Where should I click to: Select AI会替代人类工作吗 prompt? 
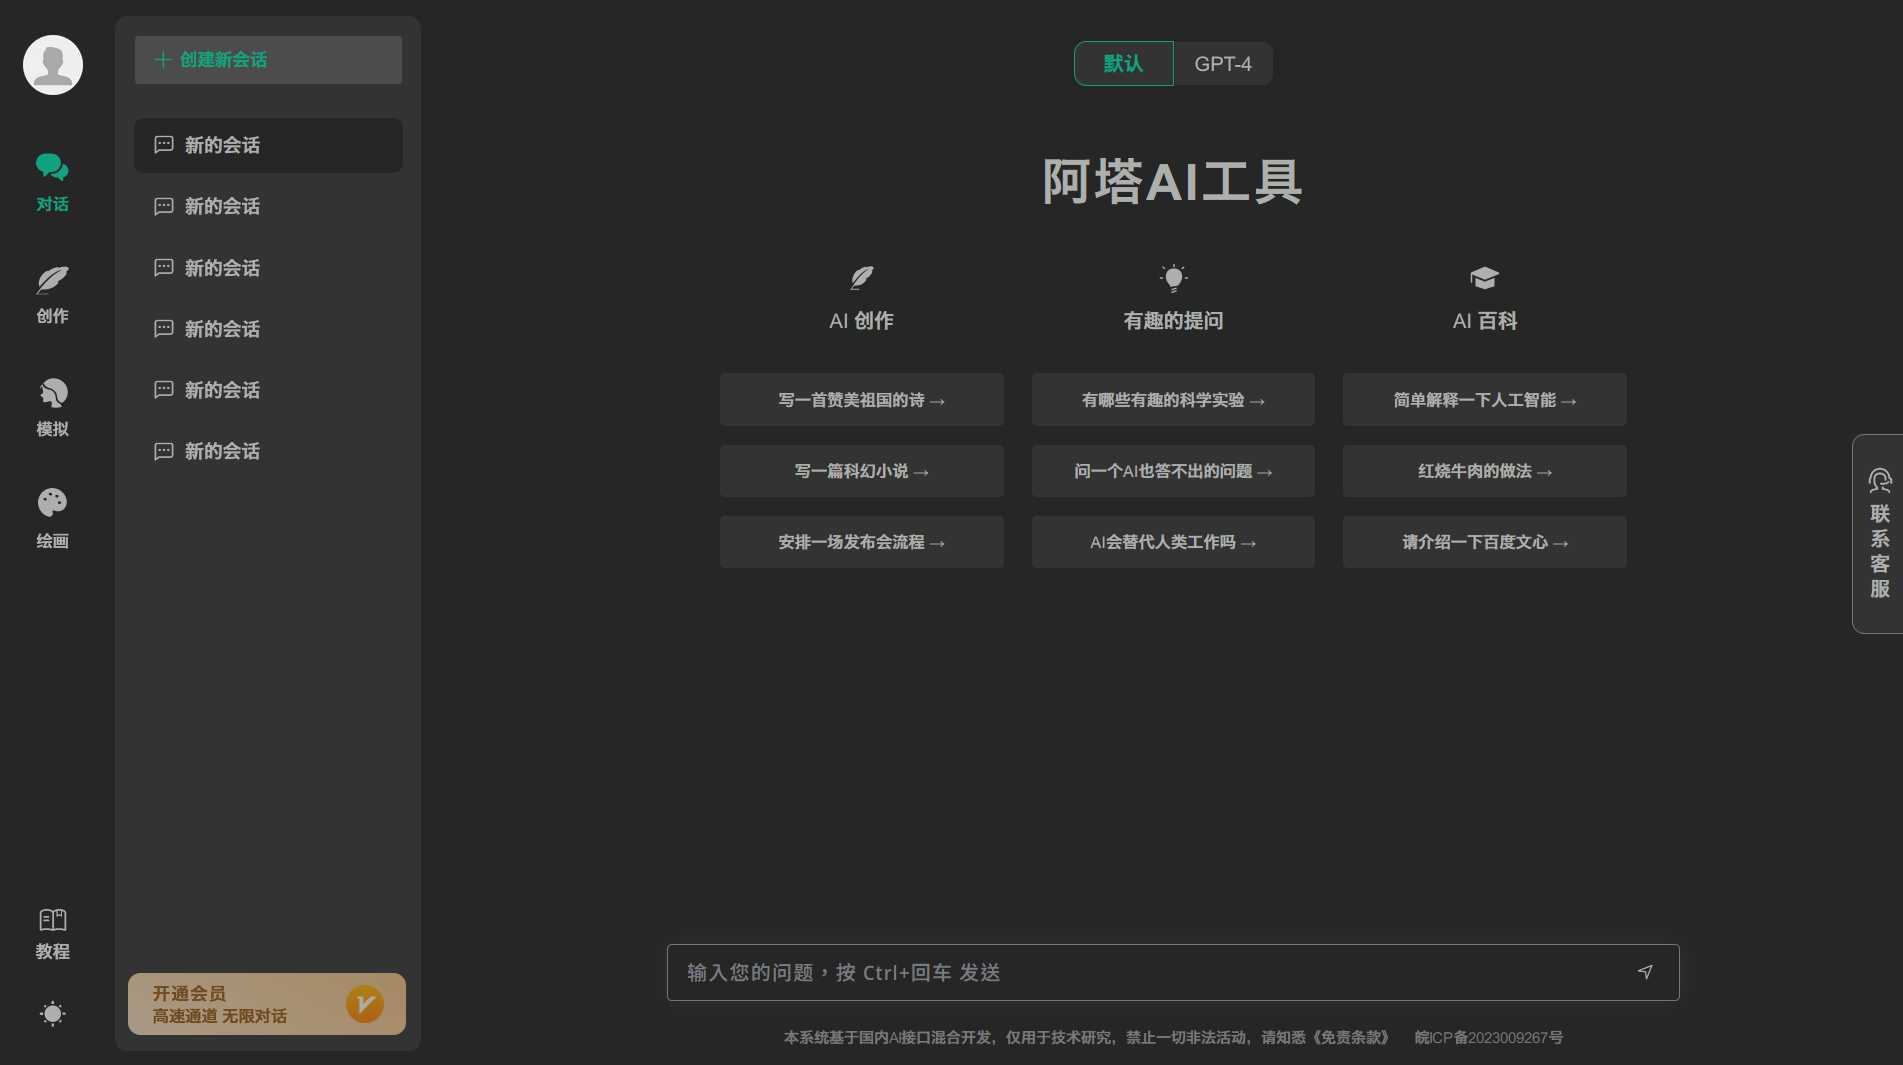tap(1173, 542)
